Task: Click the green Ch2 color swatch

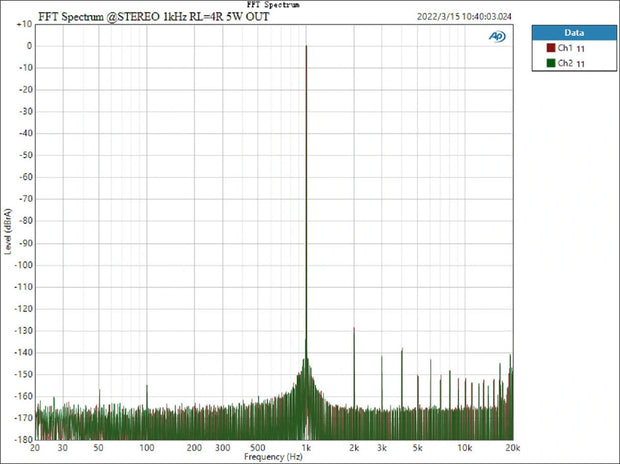Action: [549, 62]
